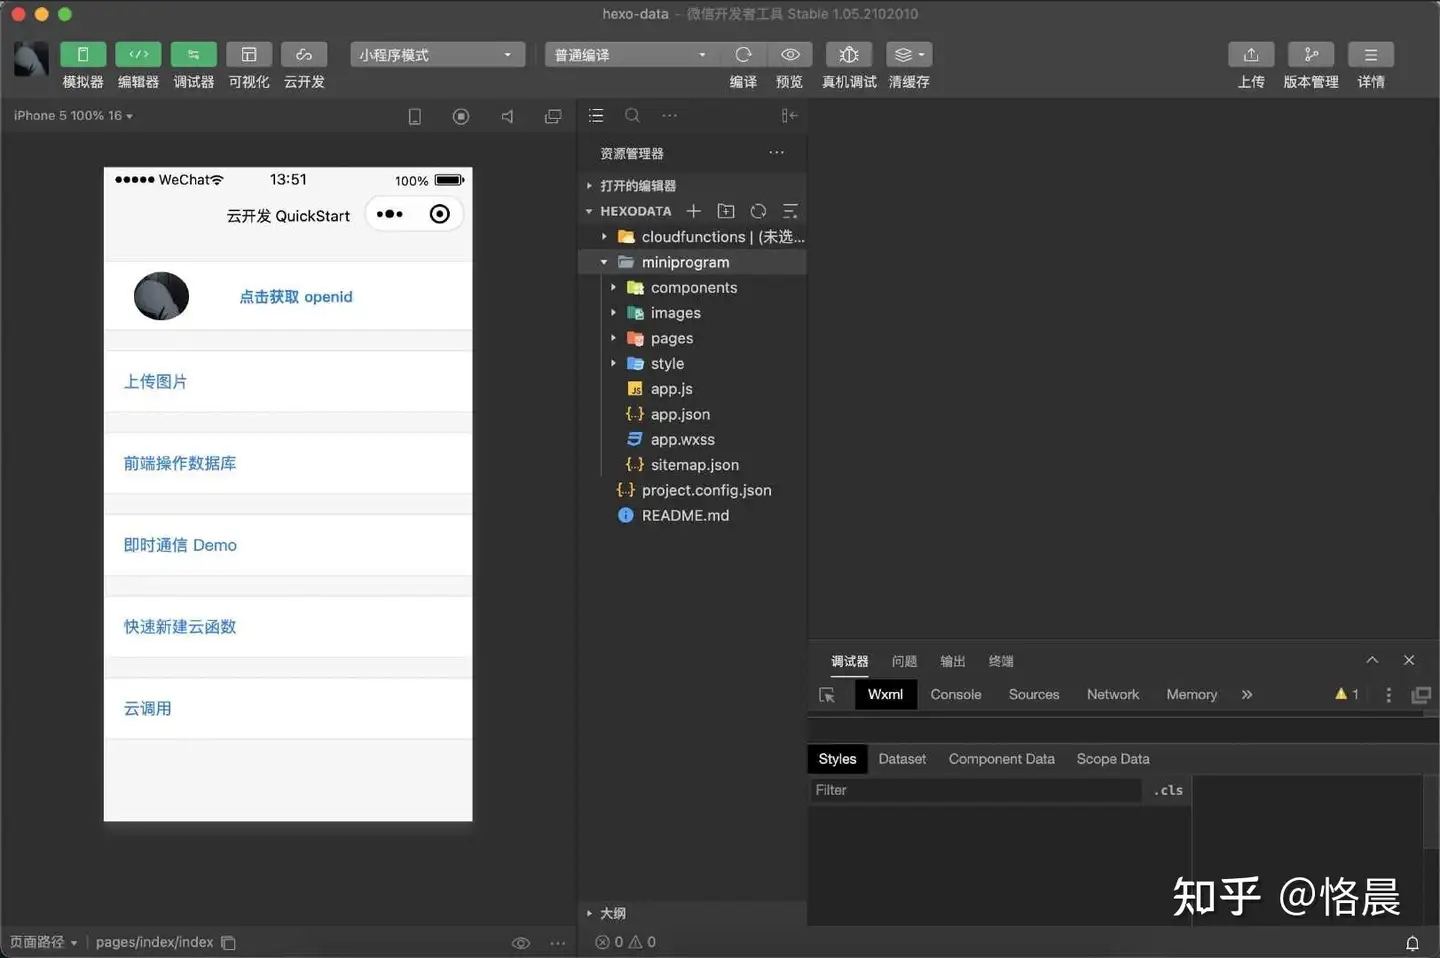Toggle the 调试器 debugger panel button
This screenshot has width=1440, height=958.
tap(193, 54)
